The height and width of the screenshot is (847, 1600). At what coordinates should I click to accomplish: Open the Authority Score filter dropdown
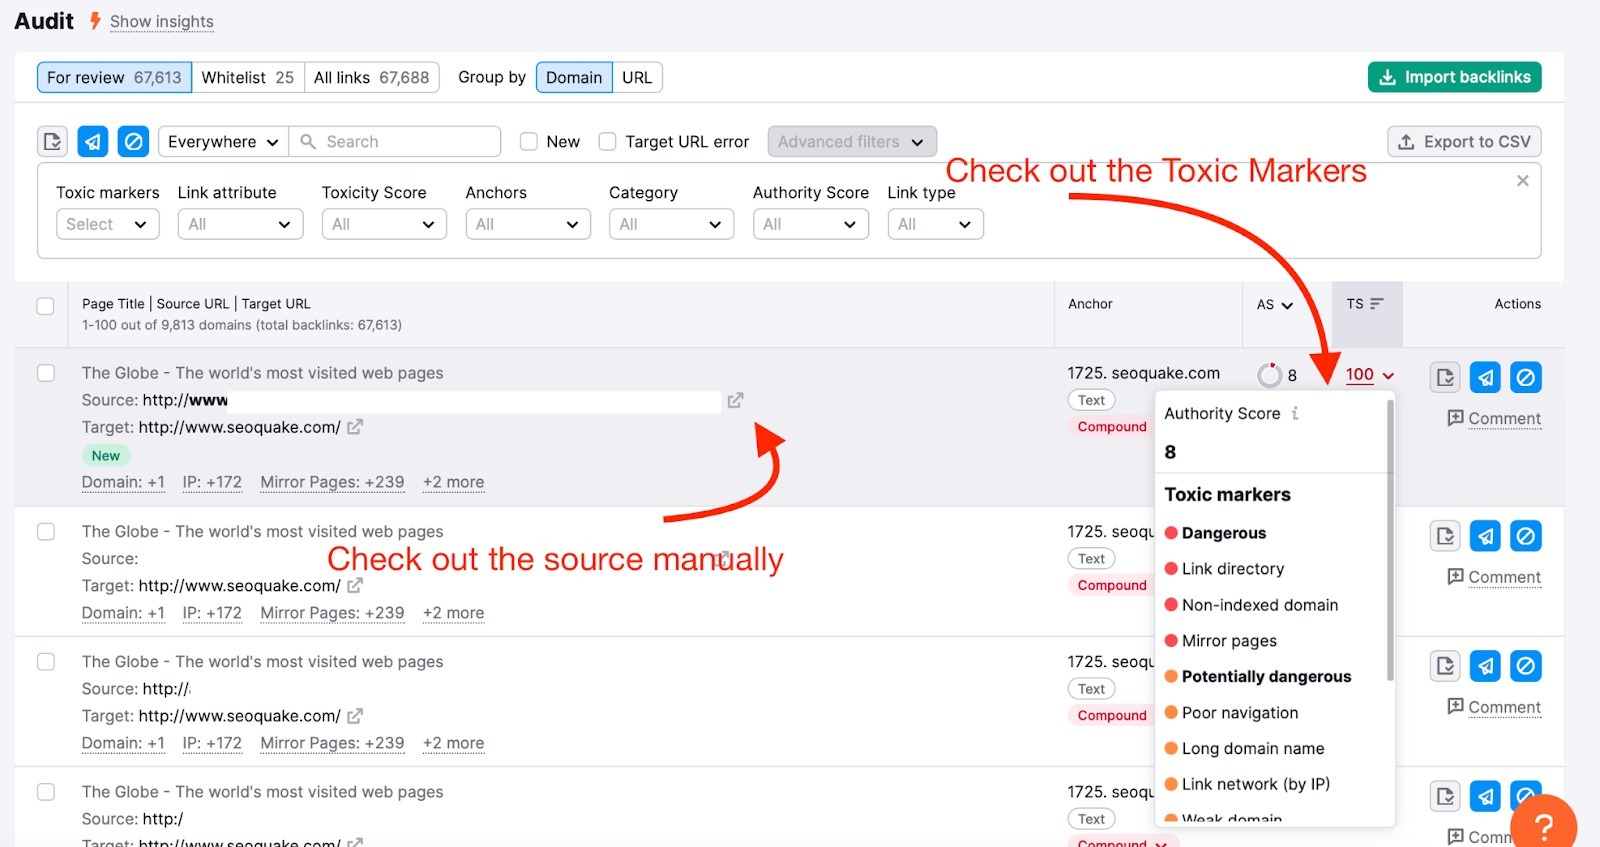click(x=811, y=224)
